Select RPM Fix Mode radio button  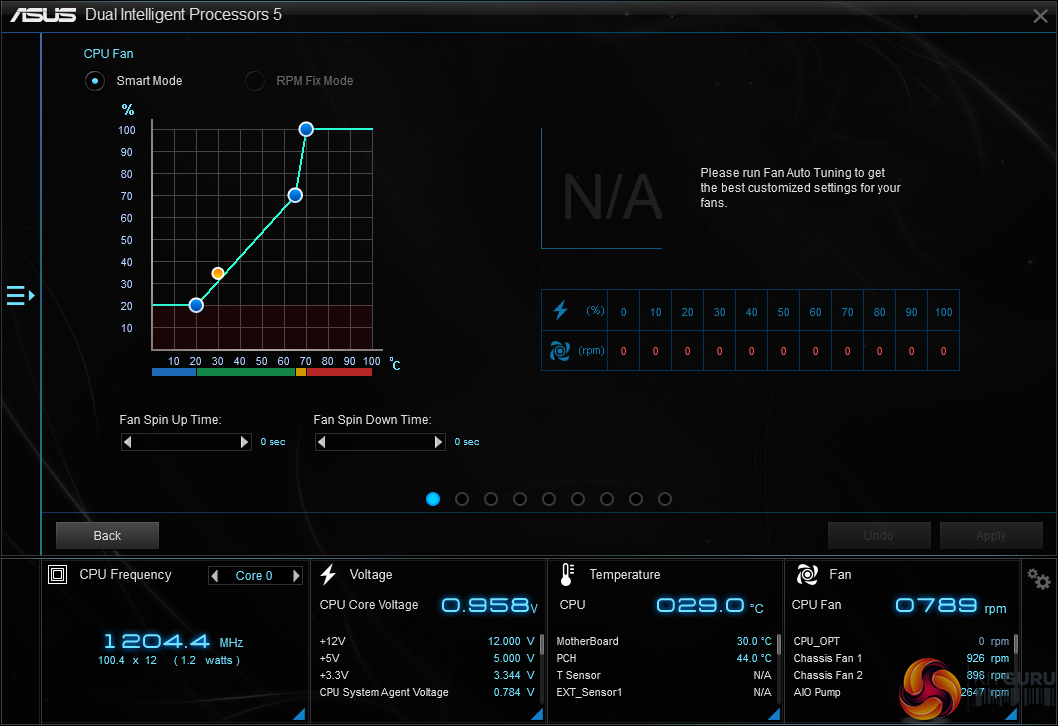coord(255,81)
